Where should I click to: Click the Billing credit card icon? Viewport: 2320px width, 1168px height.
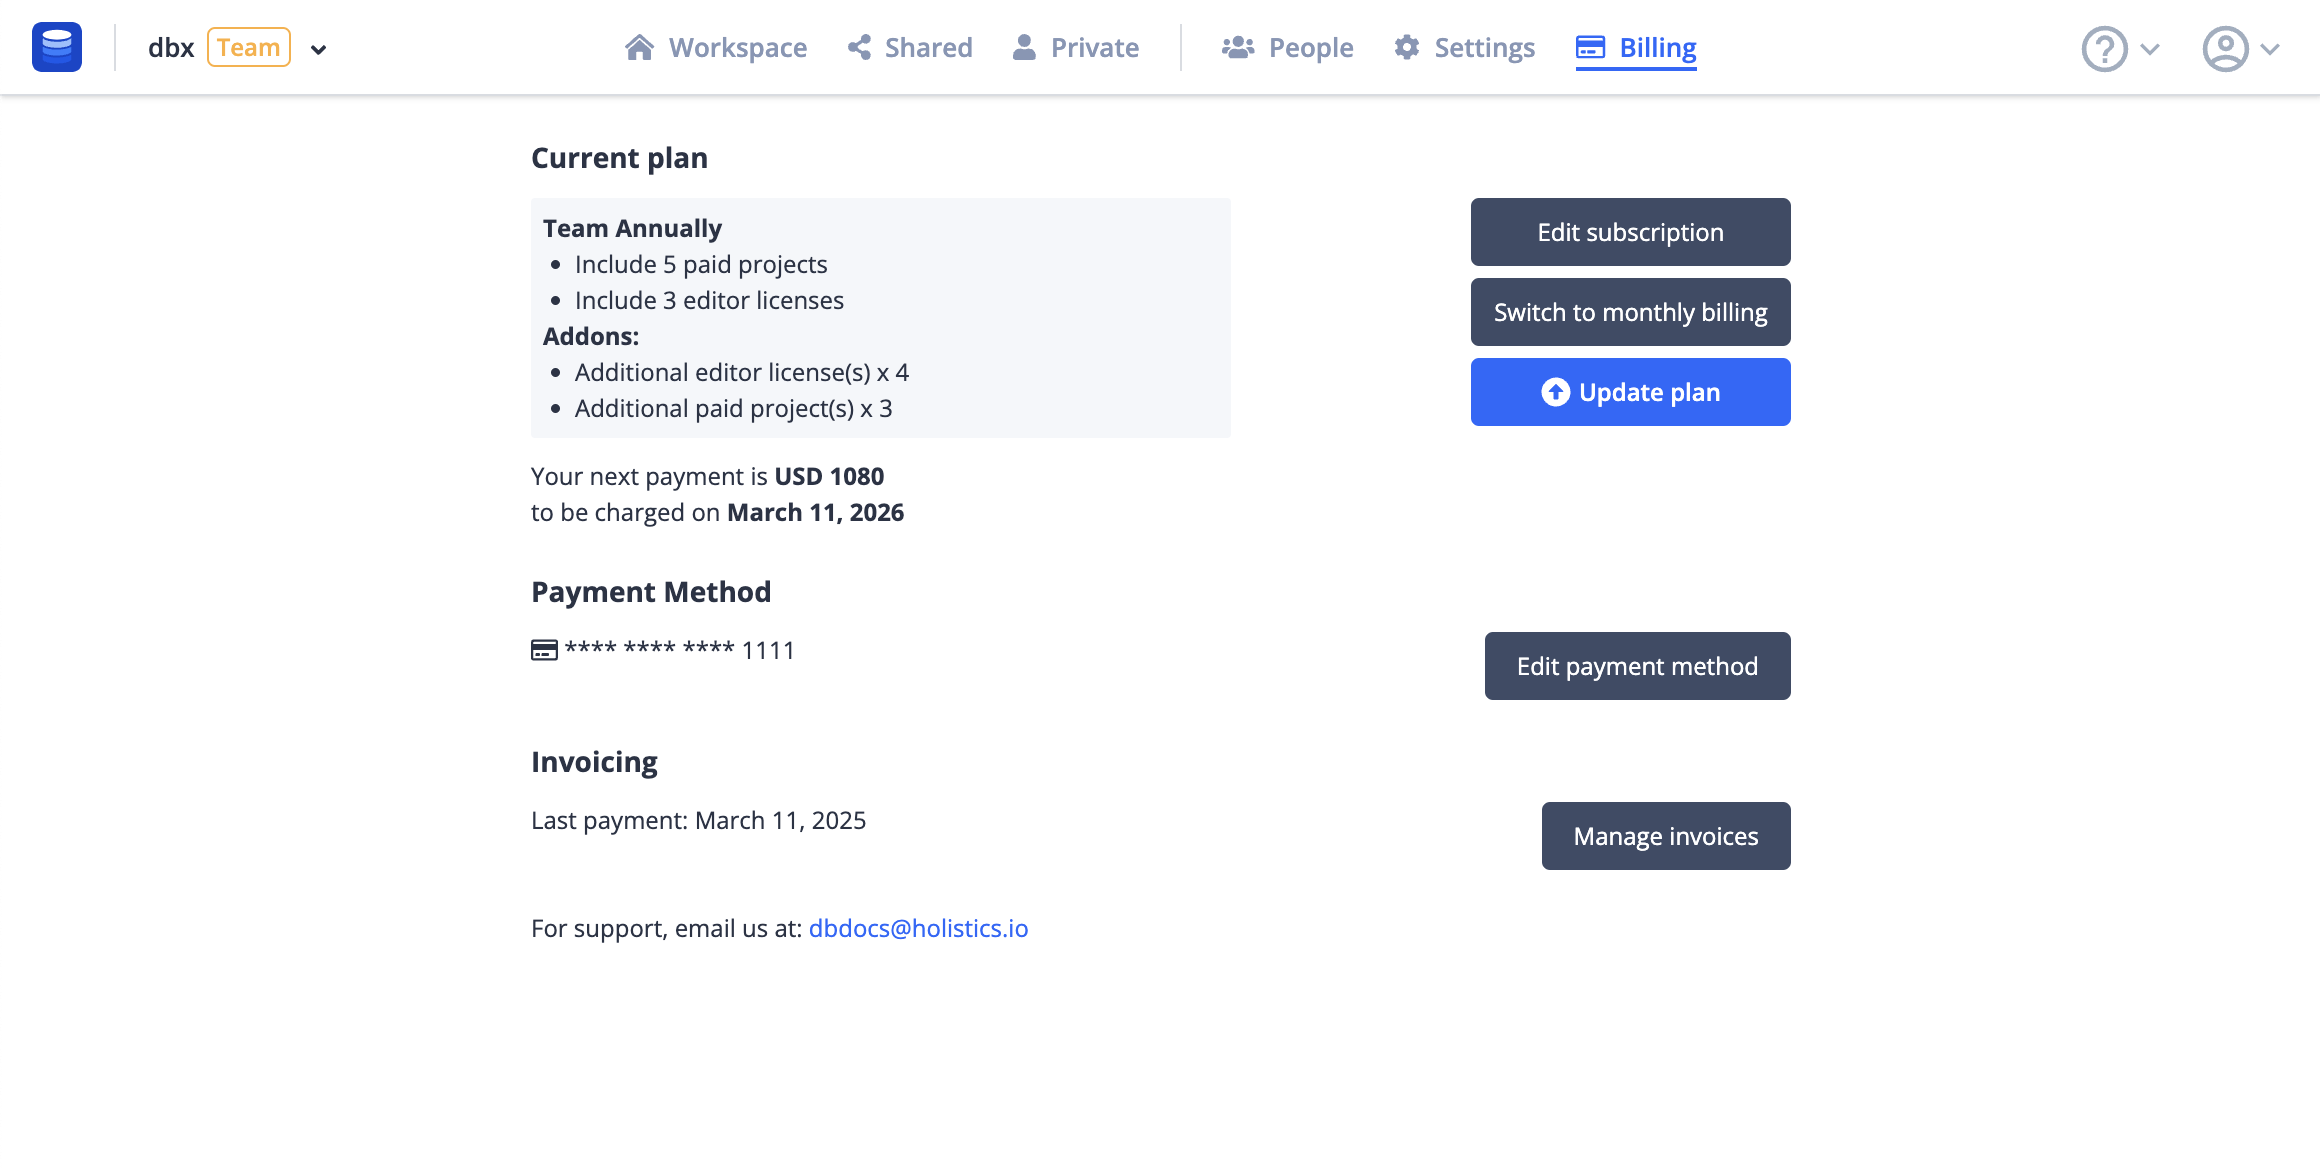pyautogui.click(x=1590, y=47)
